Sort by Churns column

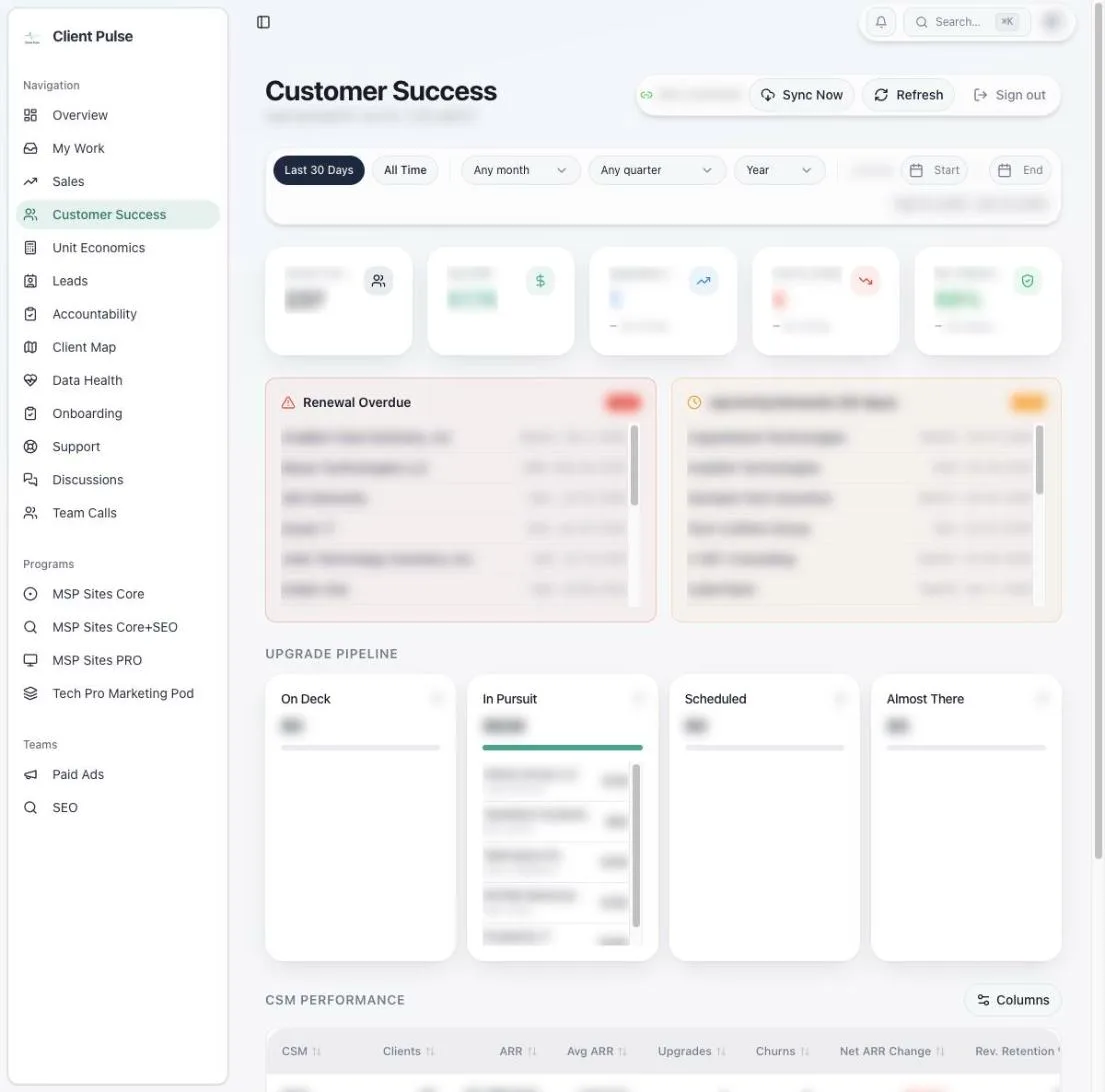click(x=782, y=1050)
